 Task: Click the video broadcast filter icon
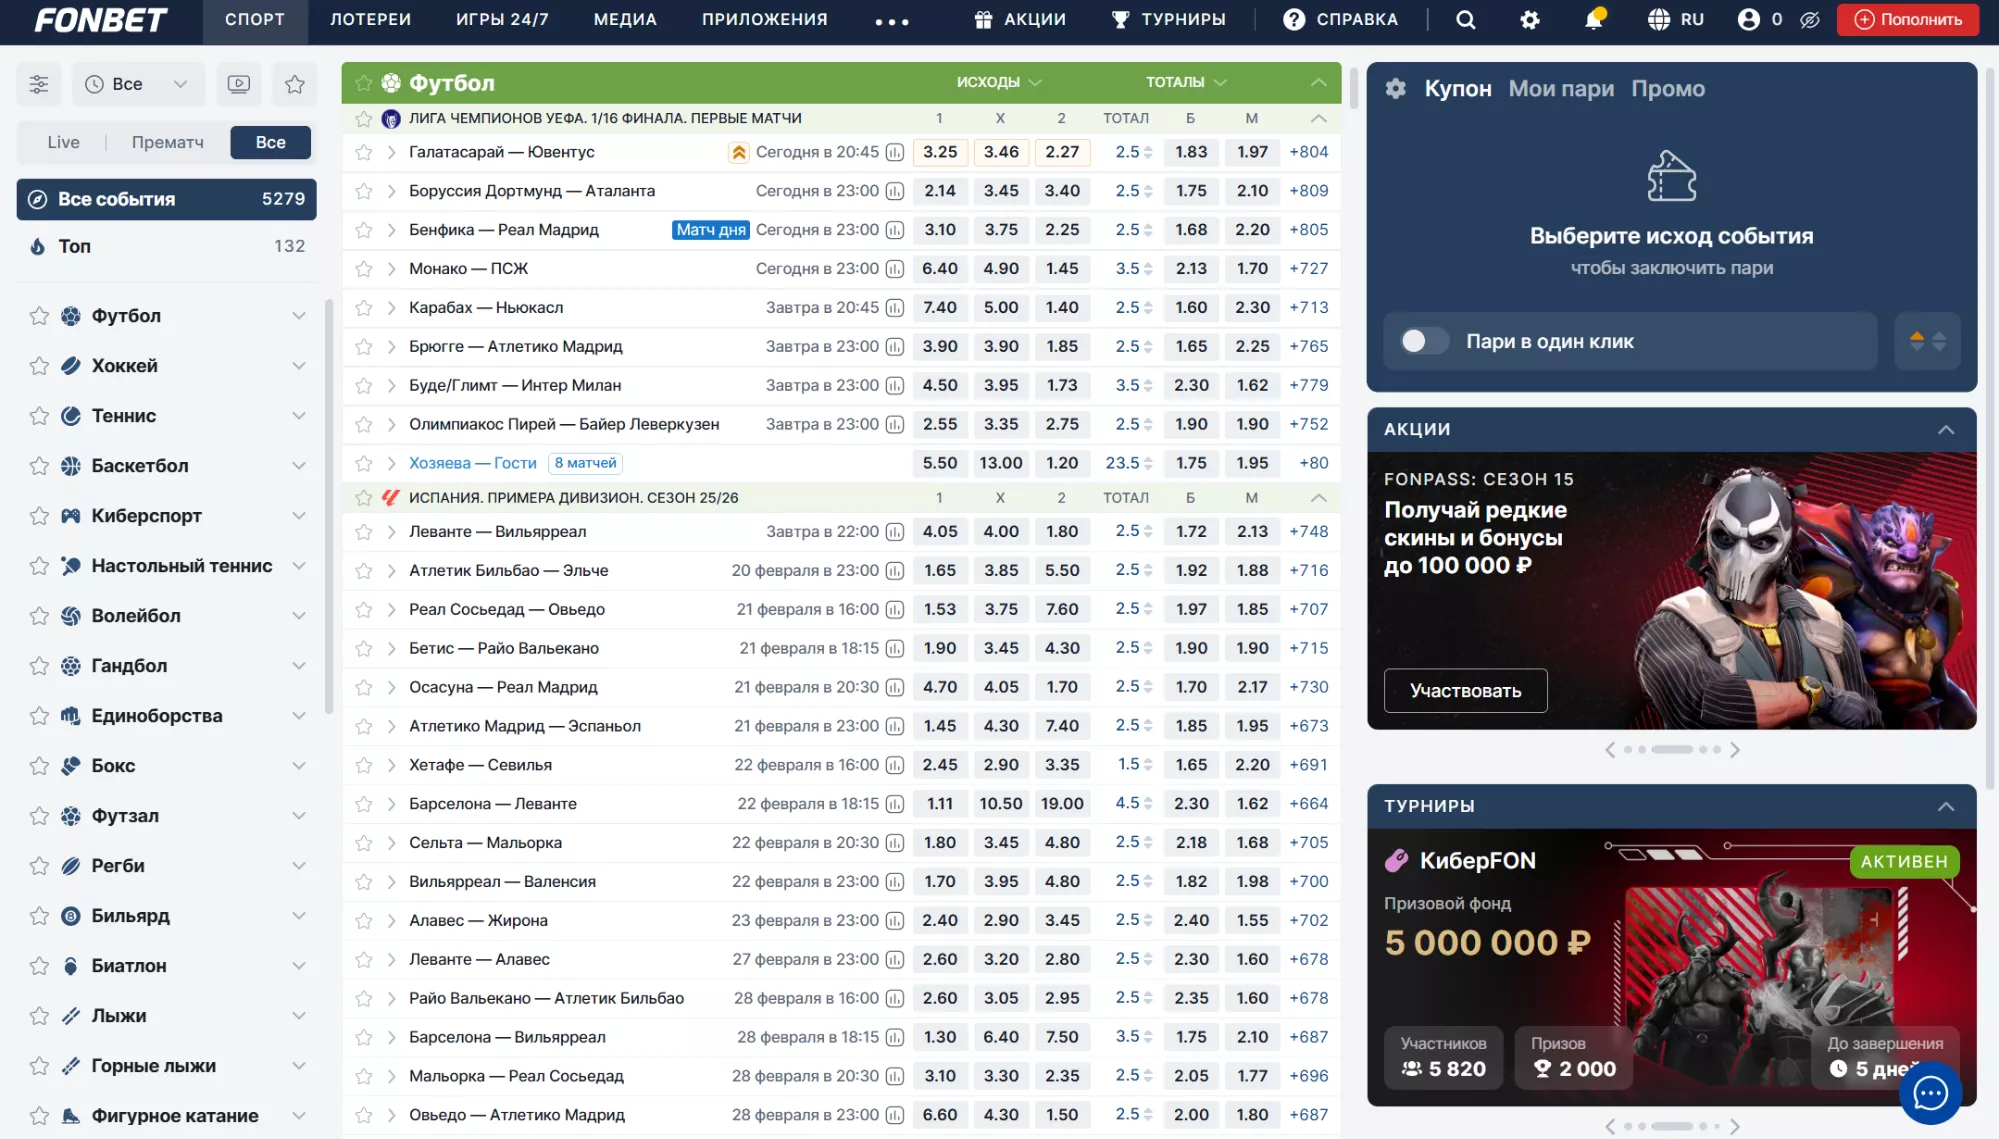tap(238, 84)
